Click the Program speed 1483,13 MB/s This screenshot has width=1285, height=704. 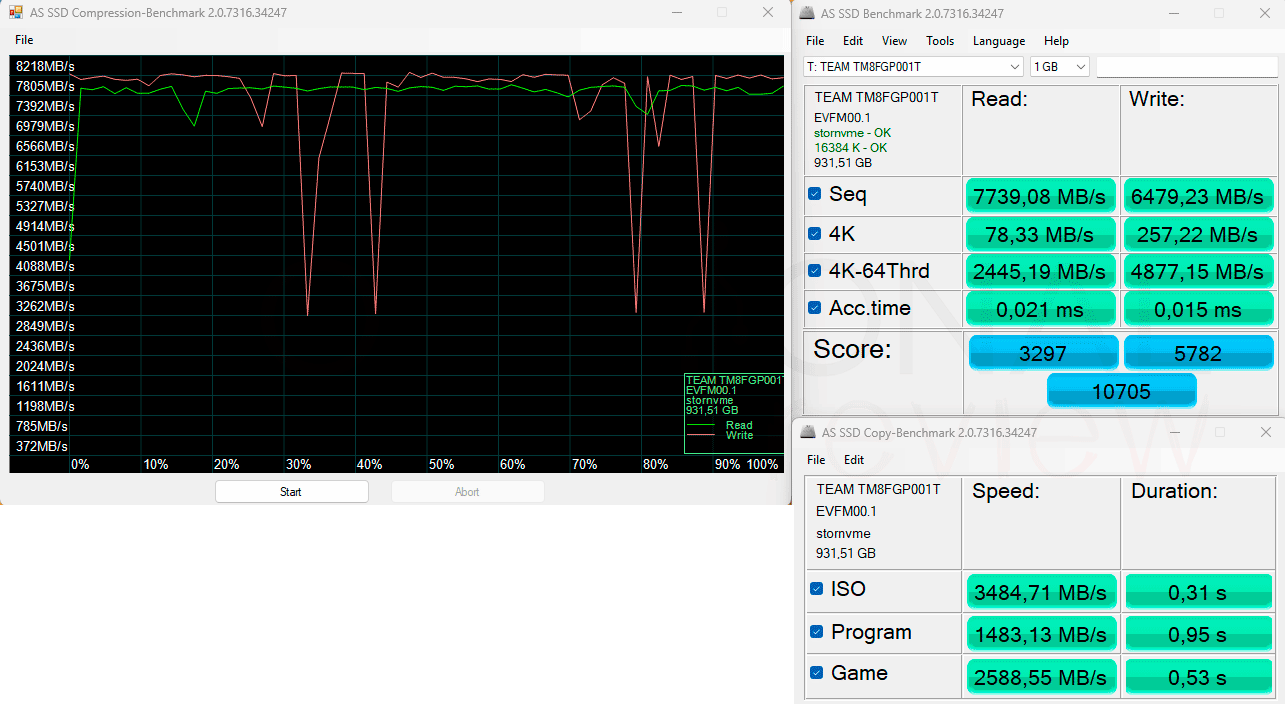click(1041, 635)
